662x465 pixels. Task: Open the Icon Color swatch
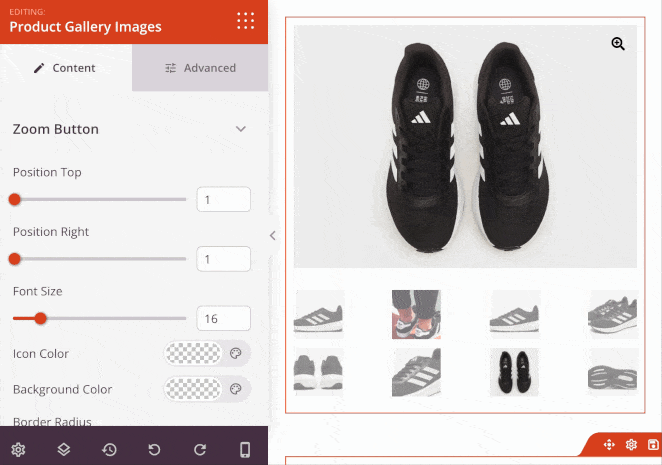[193, 353]
